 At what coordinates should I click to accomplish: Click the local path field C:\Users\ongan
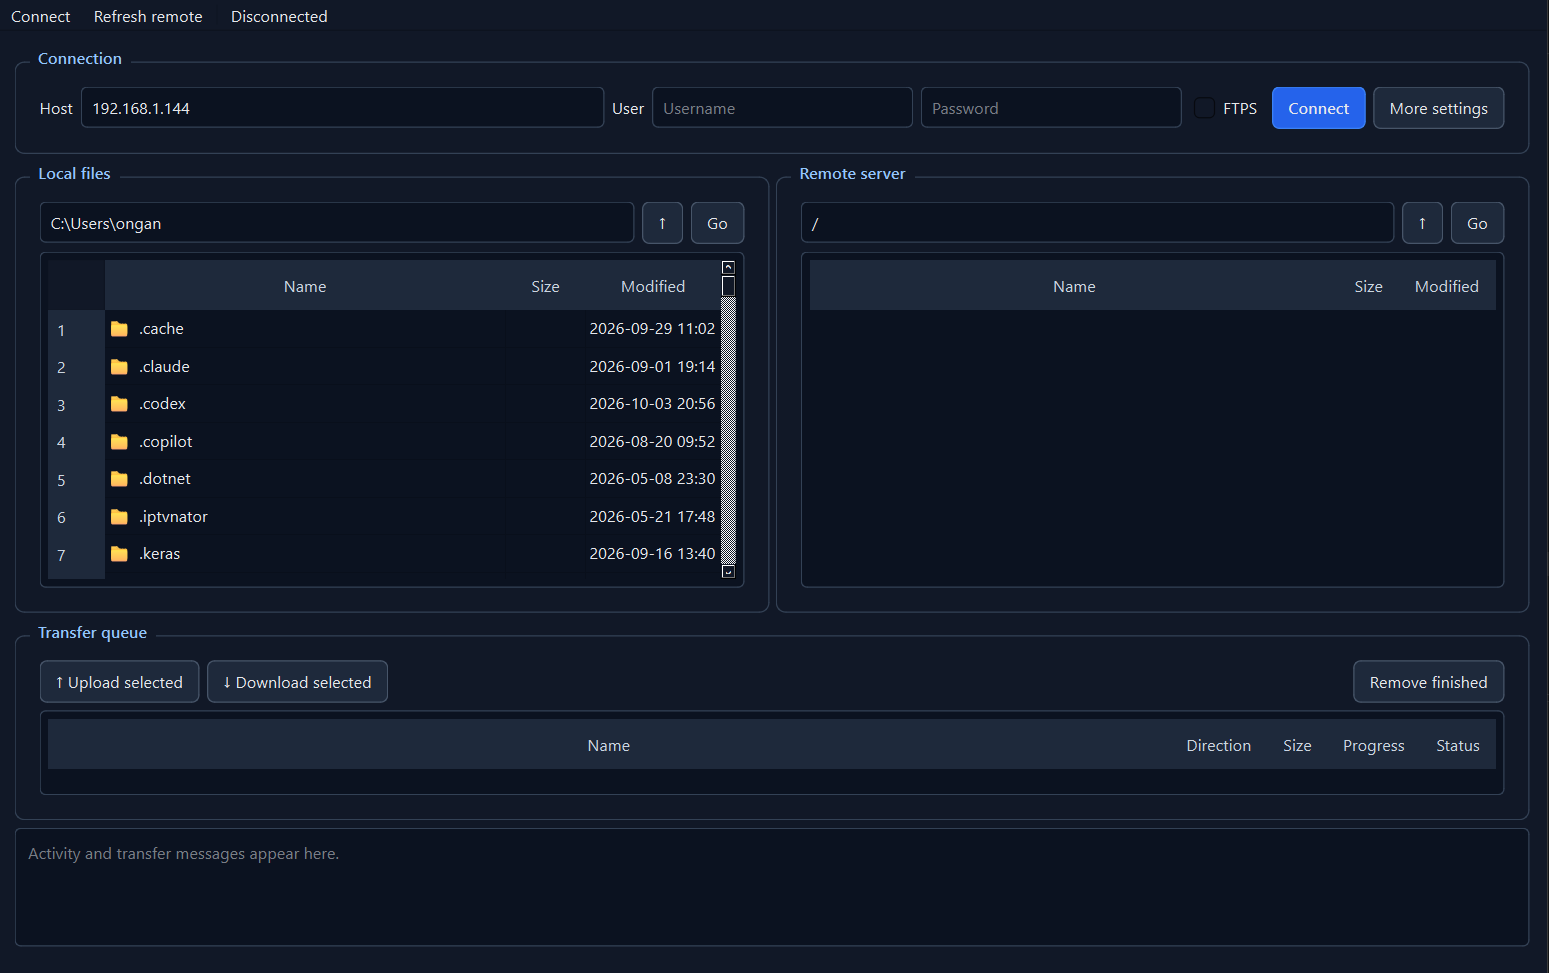[x=337, y=223]
